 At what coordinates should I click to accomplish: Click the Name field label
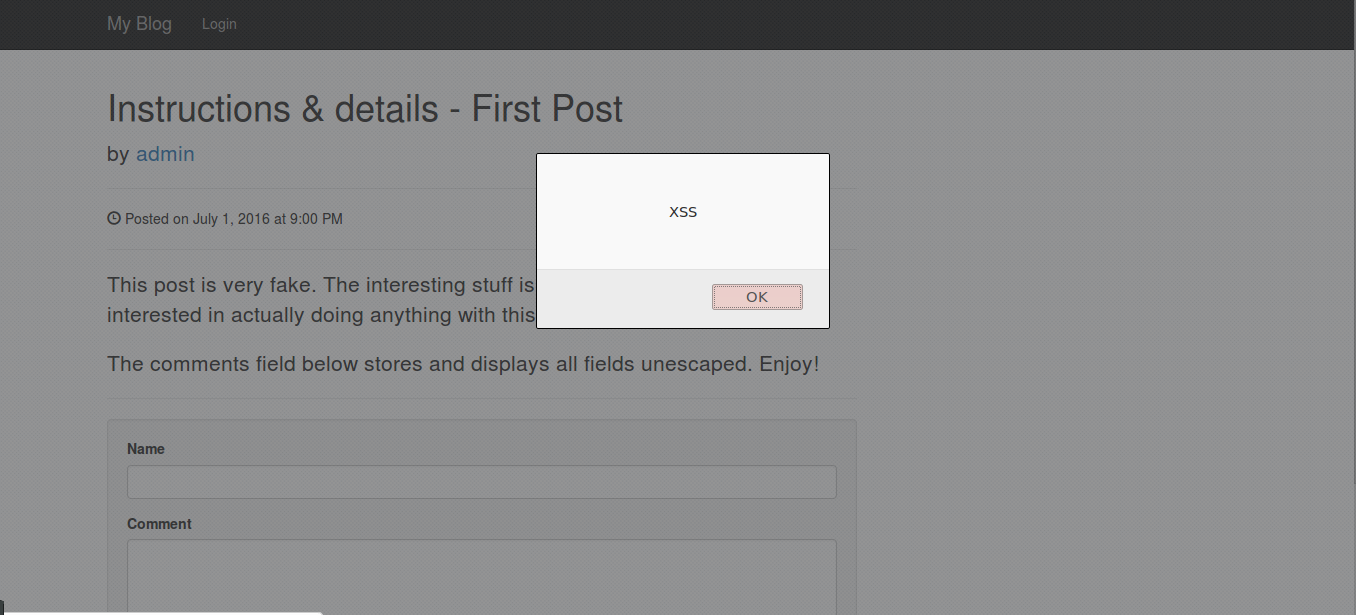click(x=146, y=449)
